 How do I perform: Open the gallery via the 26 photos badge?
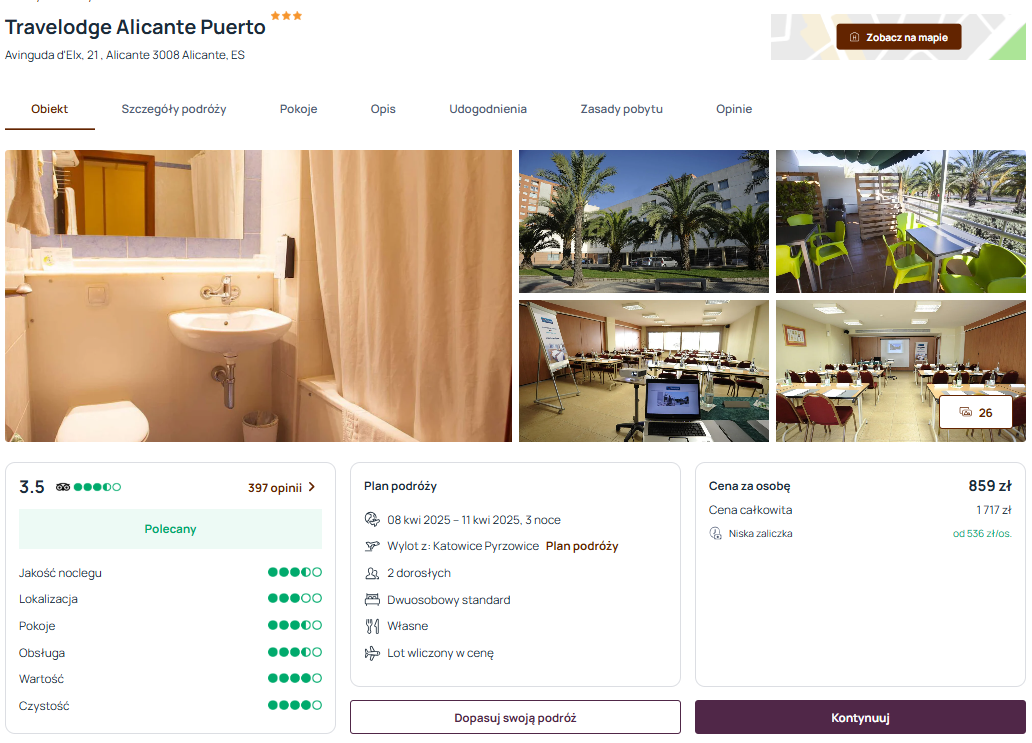[x=975, y=413]
